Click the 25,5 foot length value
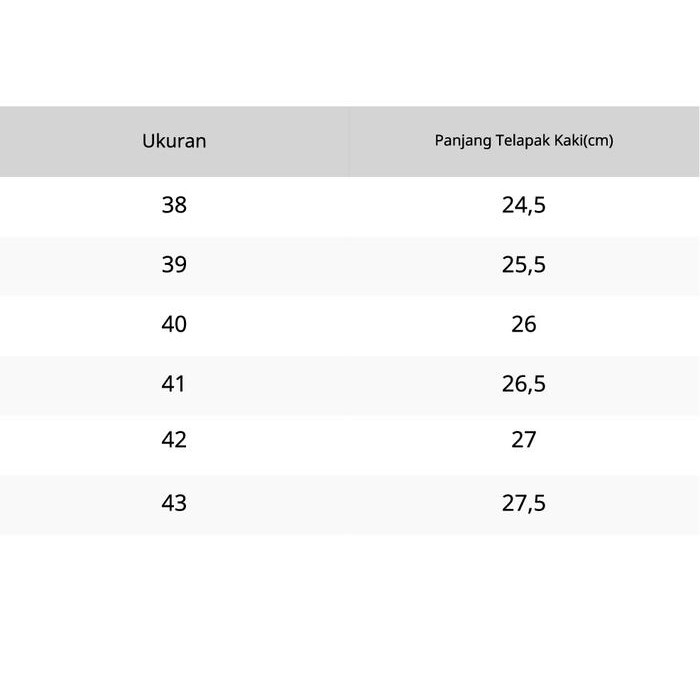The height and width of the screenshot is (700, 700). click(x=523, y=265)
